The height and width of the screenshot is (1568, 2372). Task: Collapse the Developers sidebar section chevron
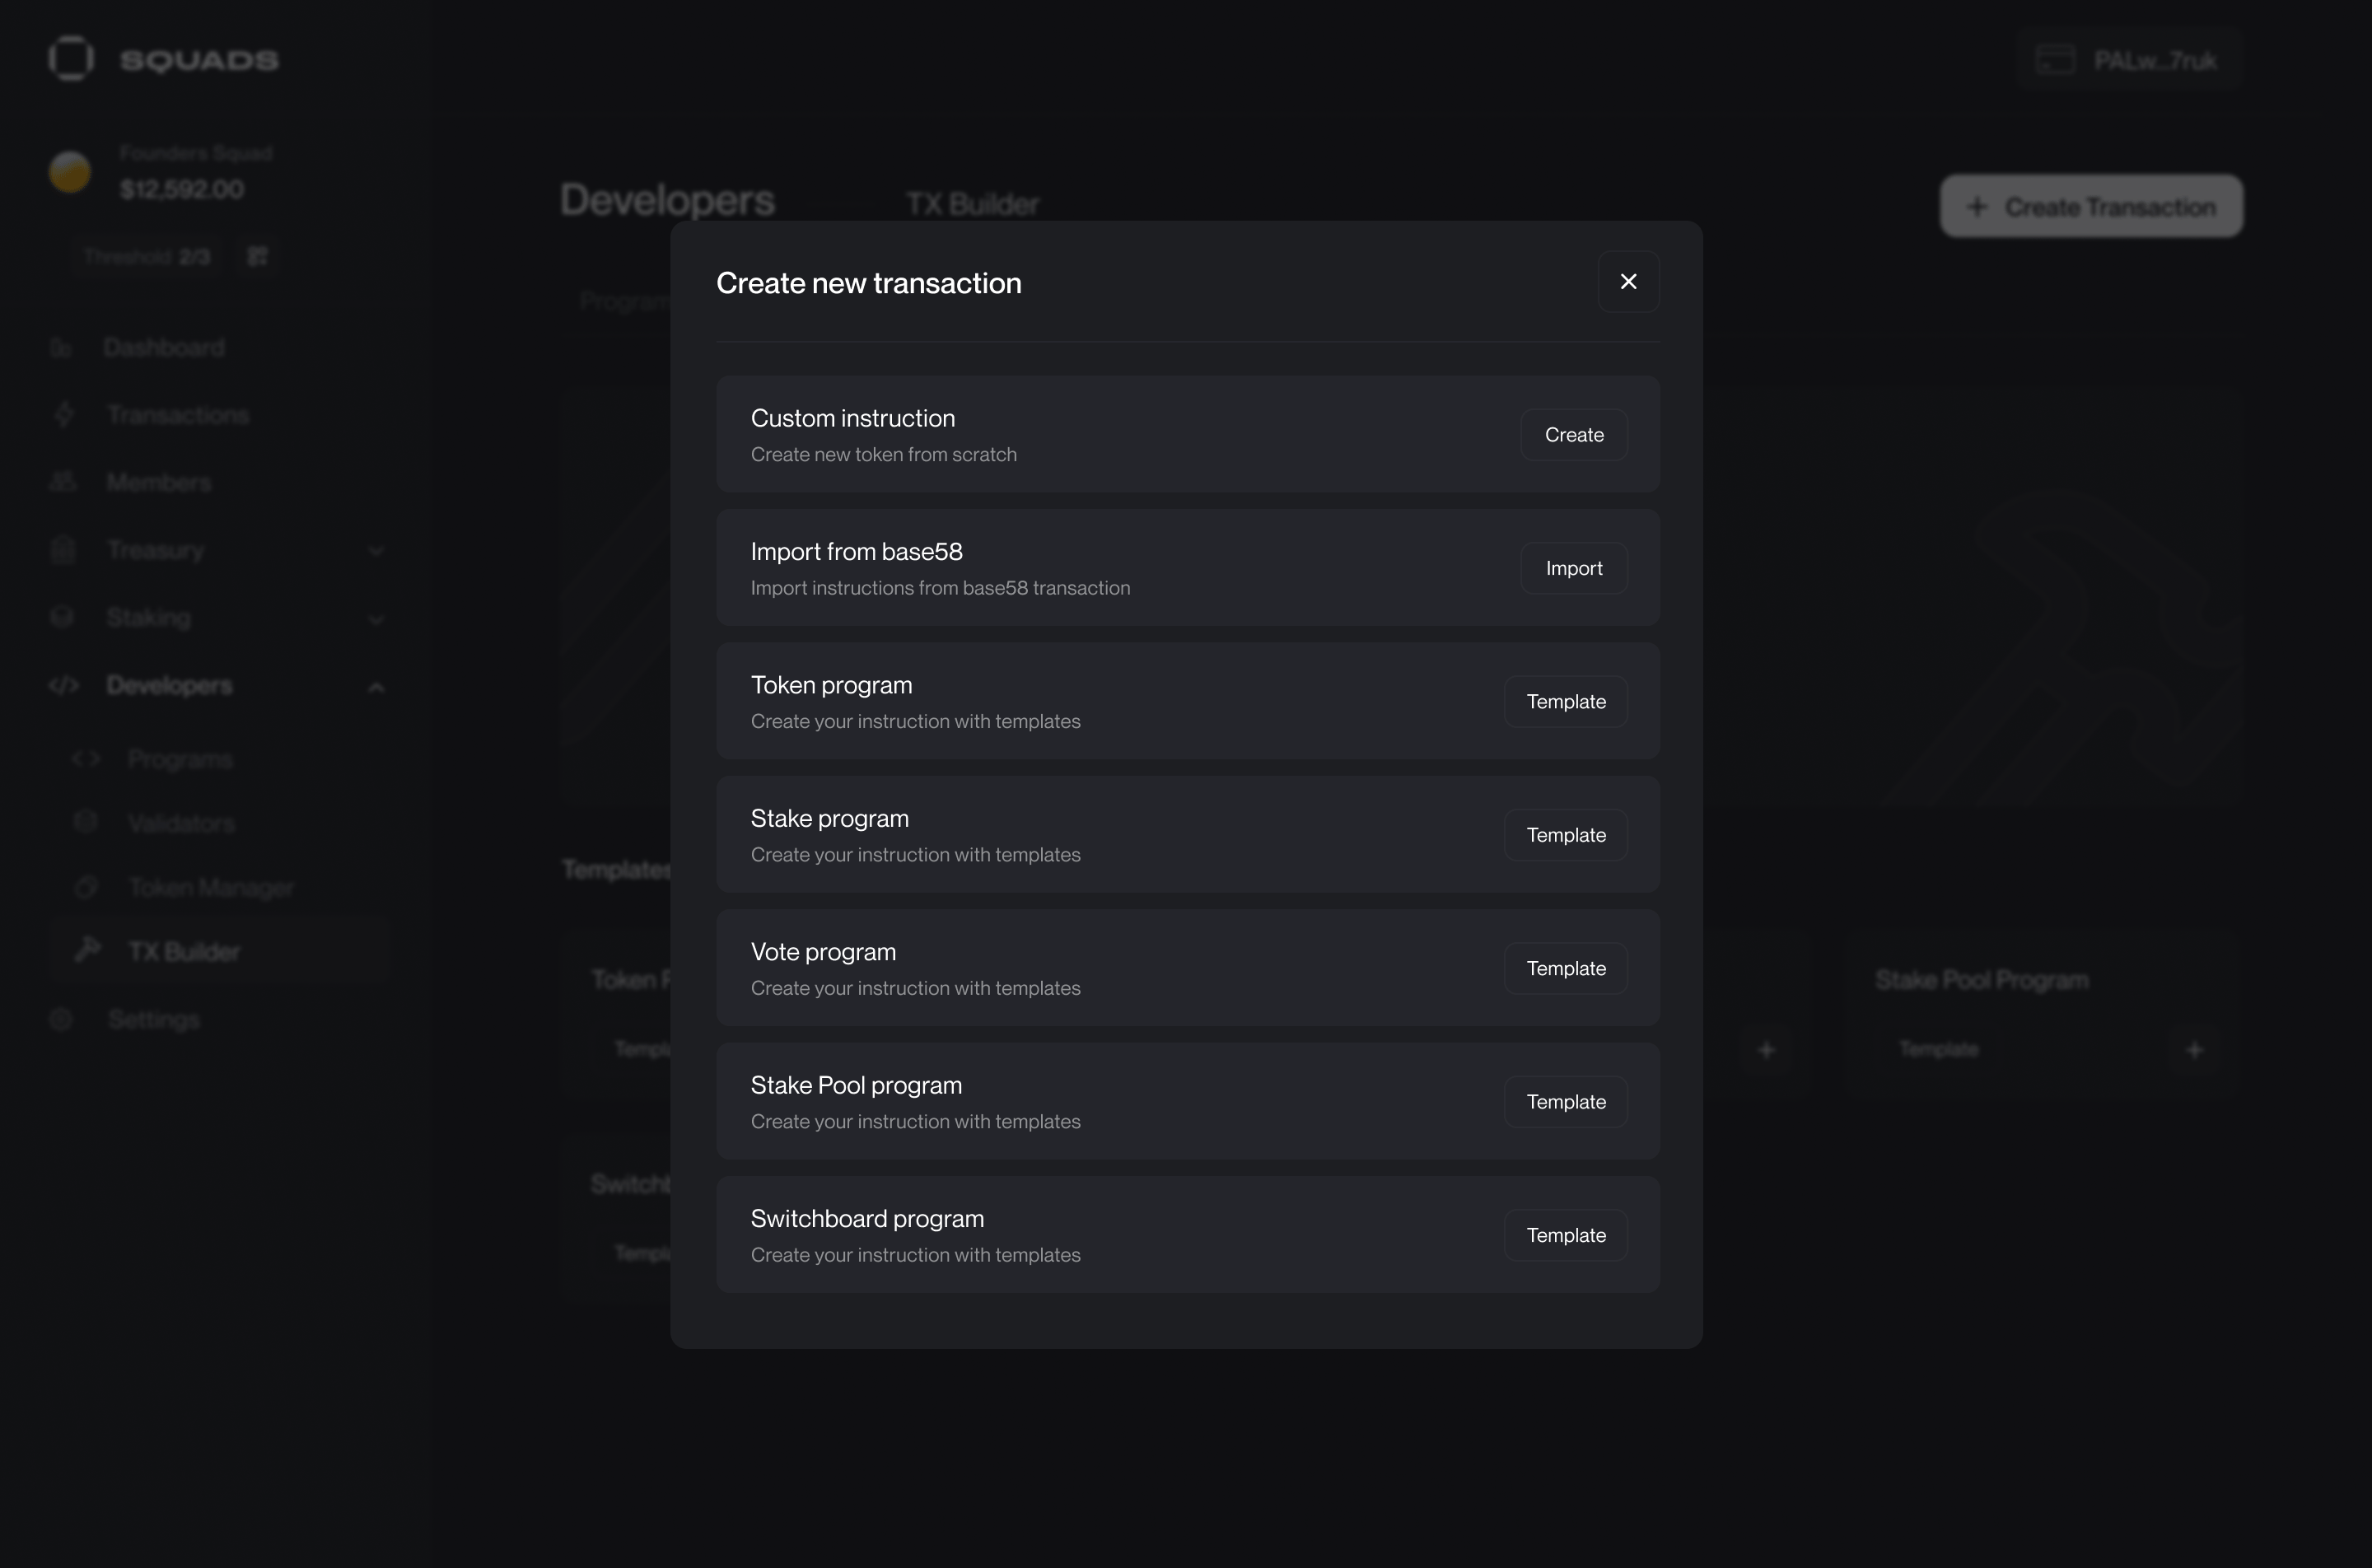(x=376, y=687)
